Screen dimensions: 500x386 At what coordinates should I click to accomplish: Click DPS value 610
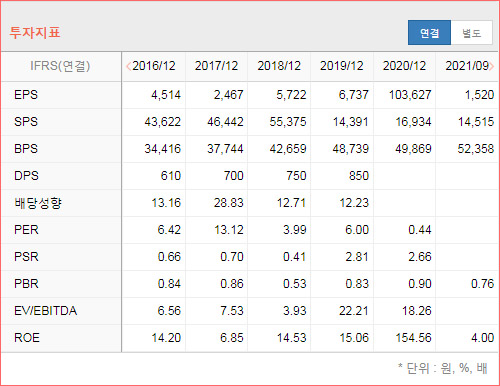click(x=171, y=176)
